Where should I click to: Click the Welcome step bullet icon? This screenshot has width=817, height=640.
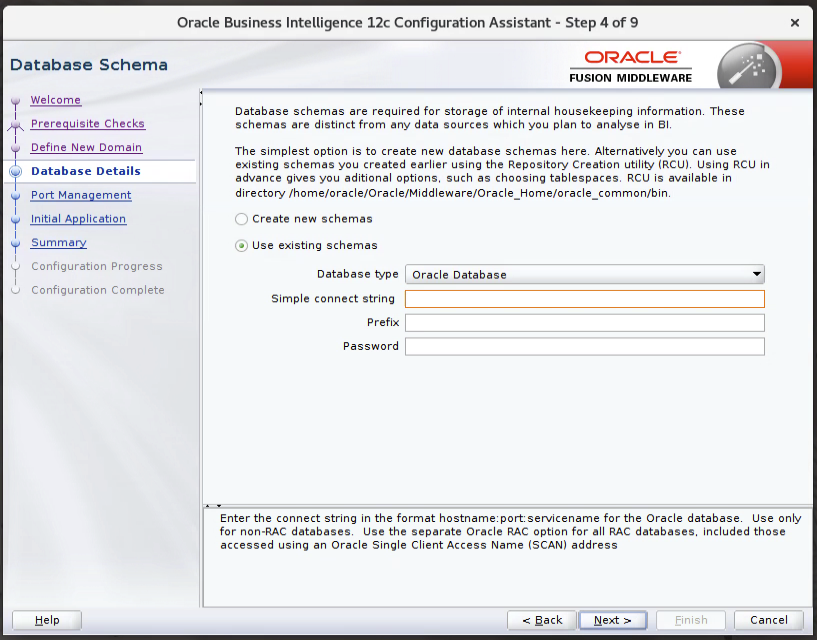[x=16, y=100]
